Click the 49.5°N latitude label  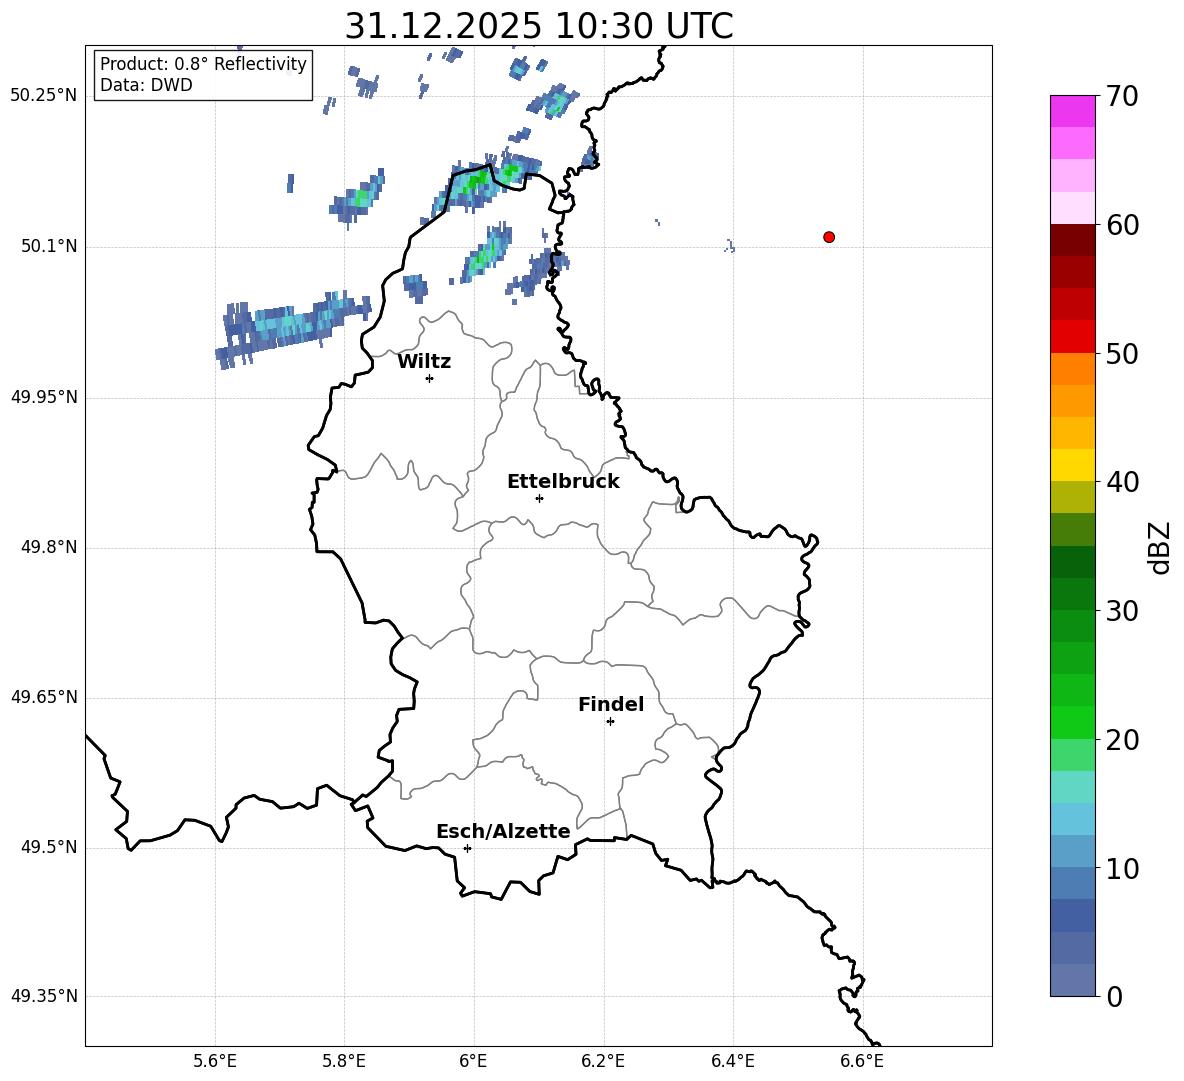click(x=49, y=847)
